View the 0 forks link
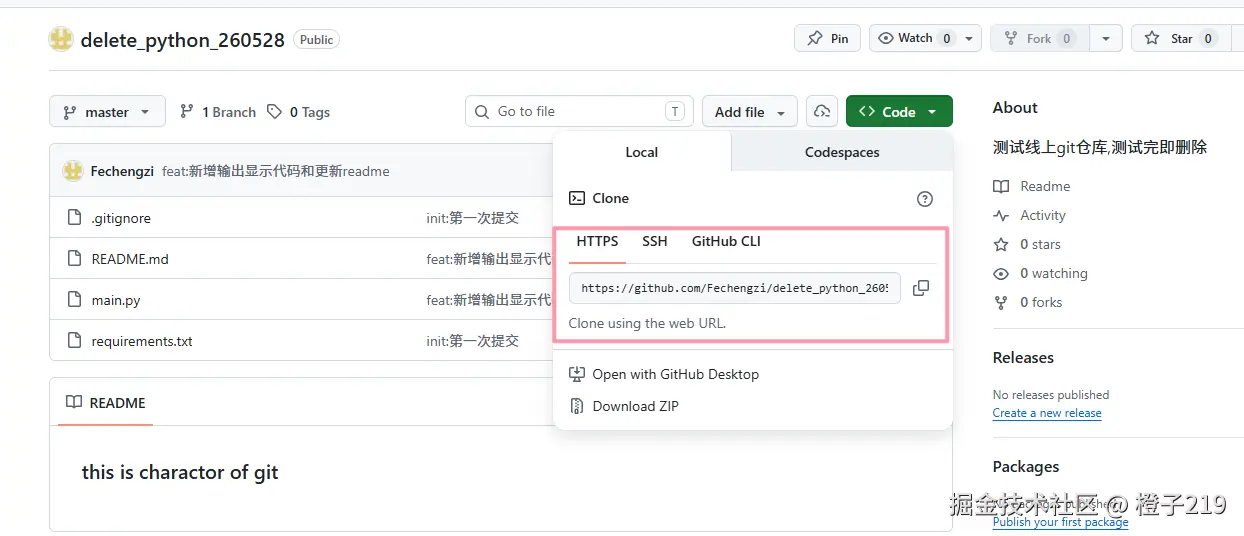Image resolution: width=1244 pixels, height=536 pixels. (x=1028, y=302)
